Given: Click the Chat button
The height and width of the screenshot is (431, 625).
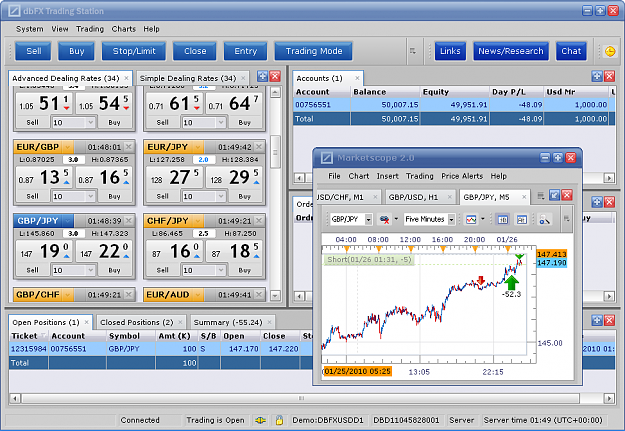Looking at the screenshot, I should point(571,51).
